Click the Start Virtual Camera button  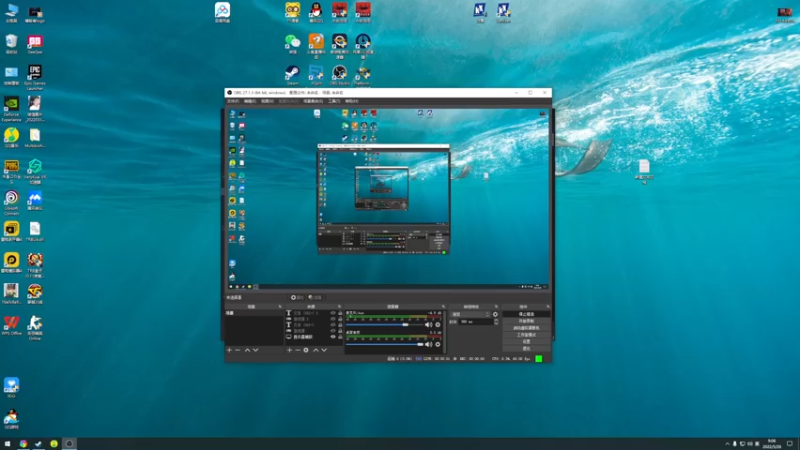(526, 328)
